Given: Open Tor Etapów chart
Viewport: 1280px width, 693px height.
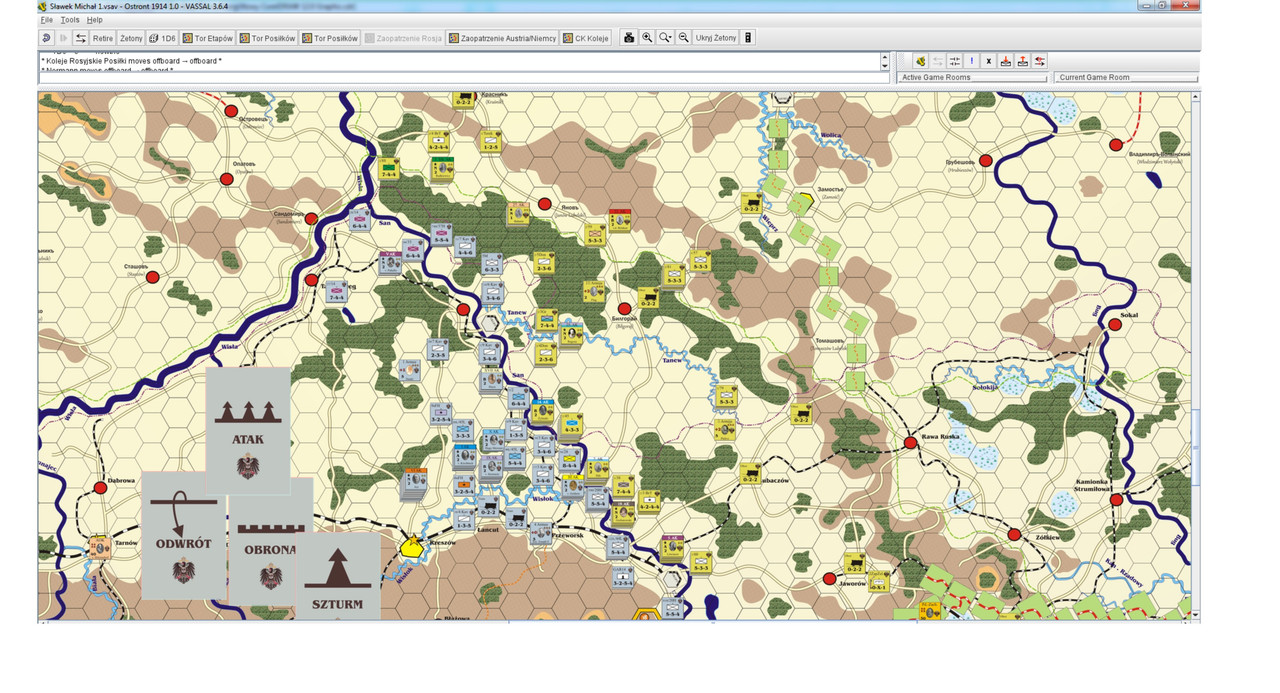Looking at the screenshot, I should click(x=207, y=38).
